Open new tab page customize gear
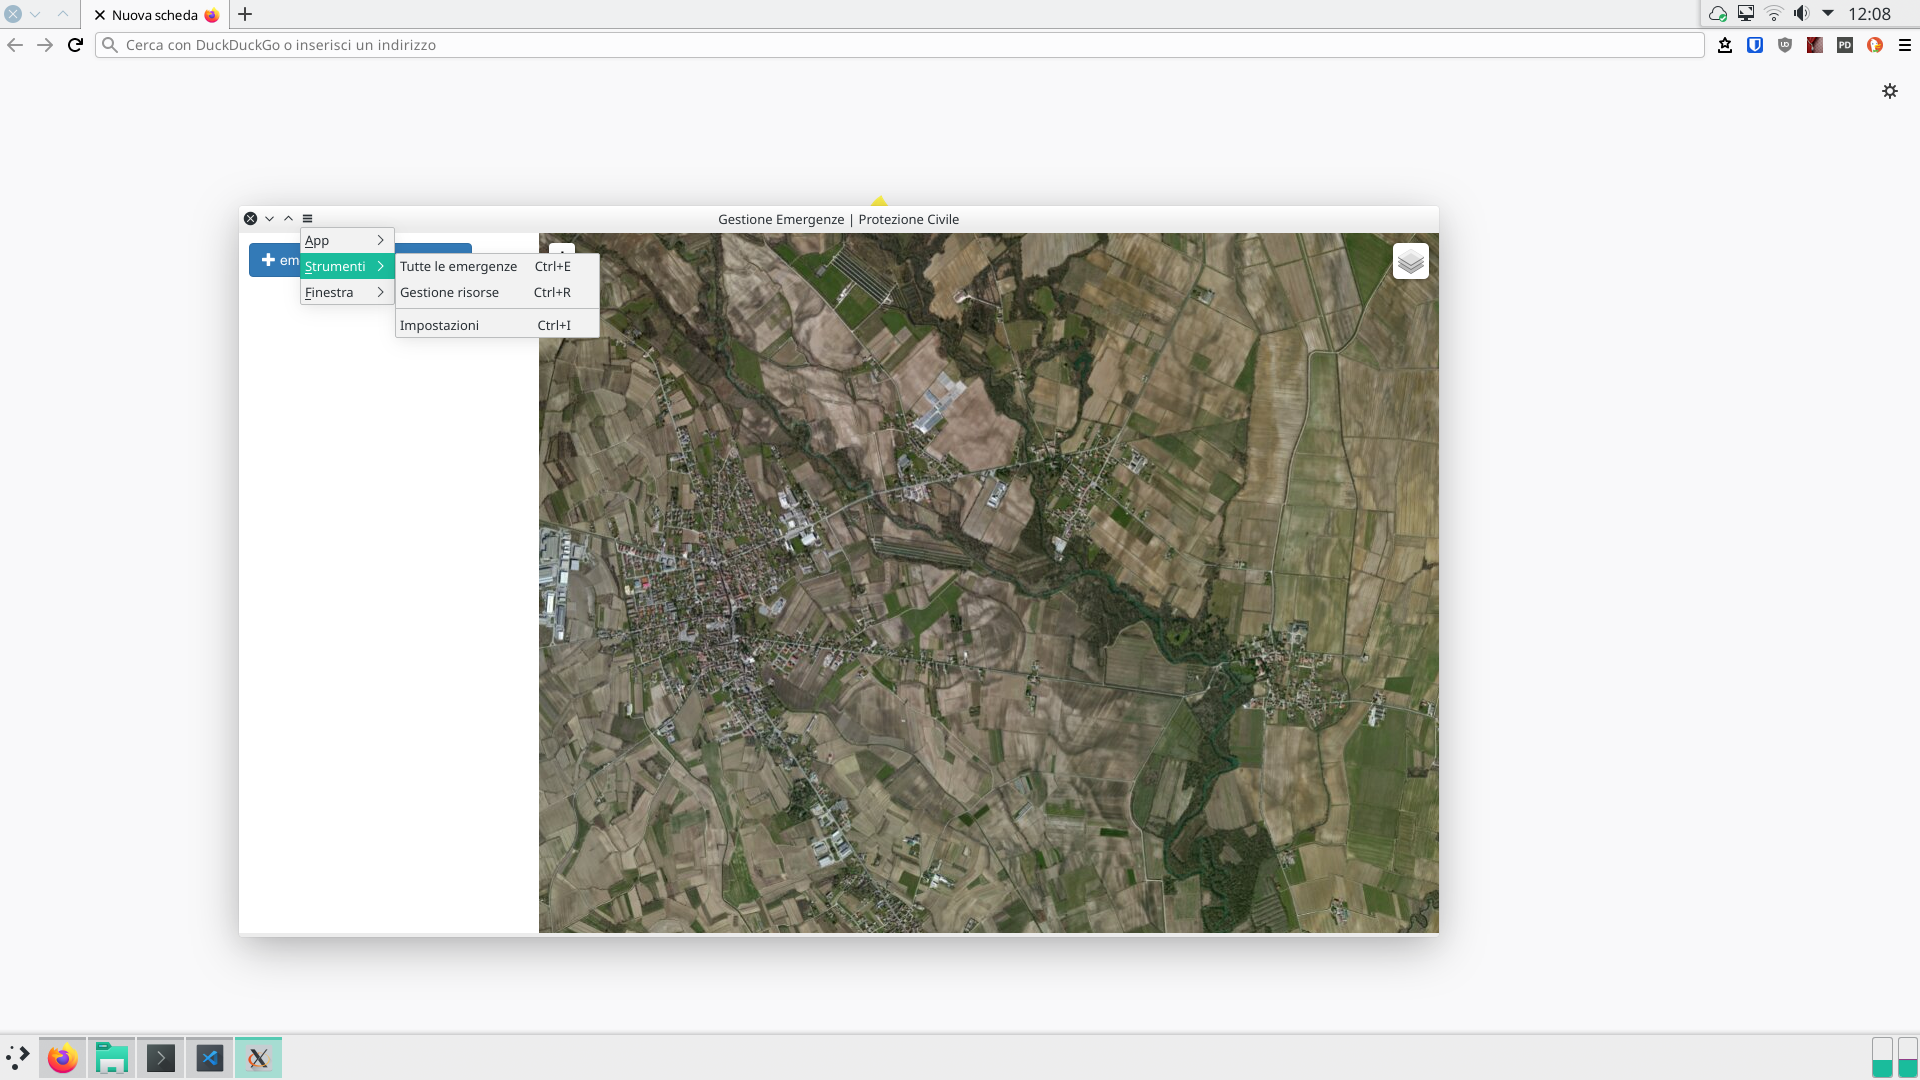This screenshot has height=1080, width=1920. [1890, 91]
